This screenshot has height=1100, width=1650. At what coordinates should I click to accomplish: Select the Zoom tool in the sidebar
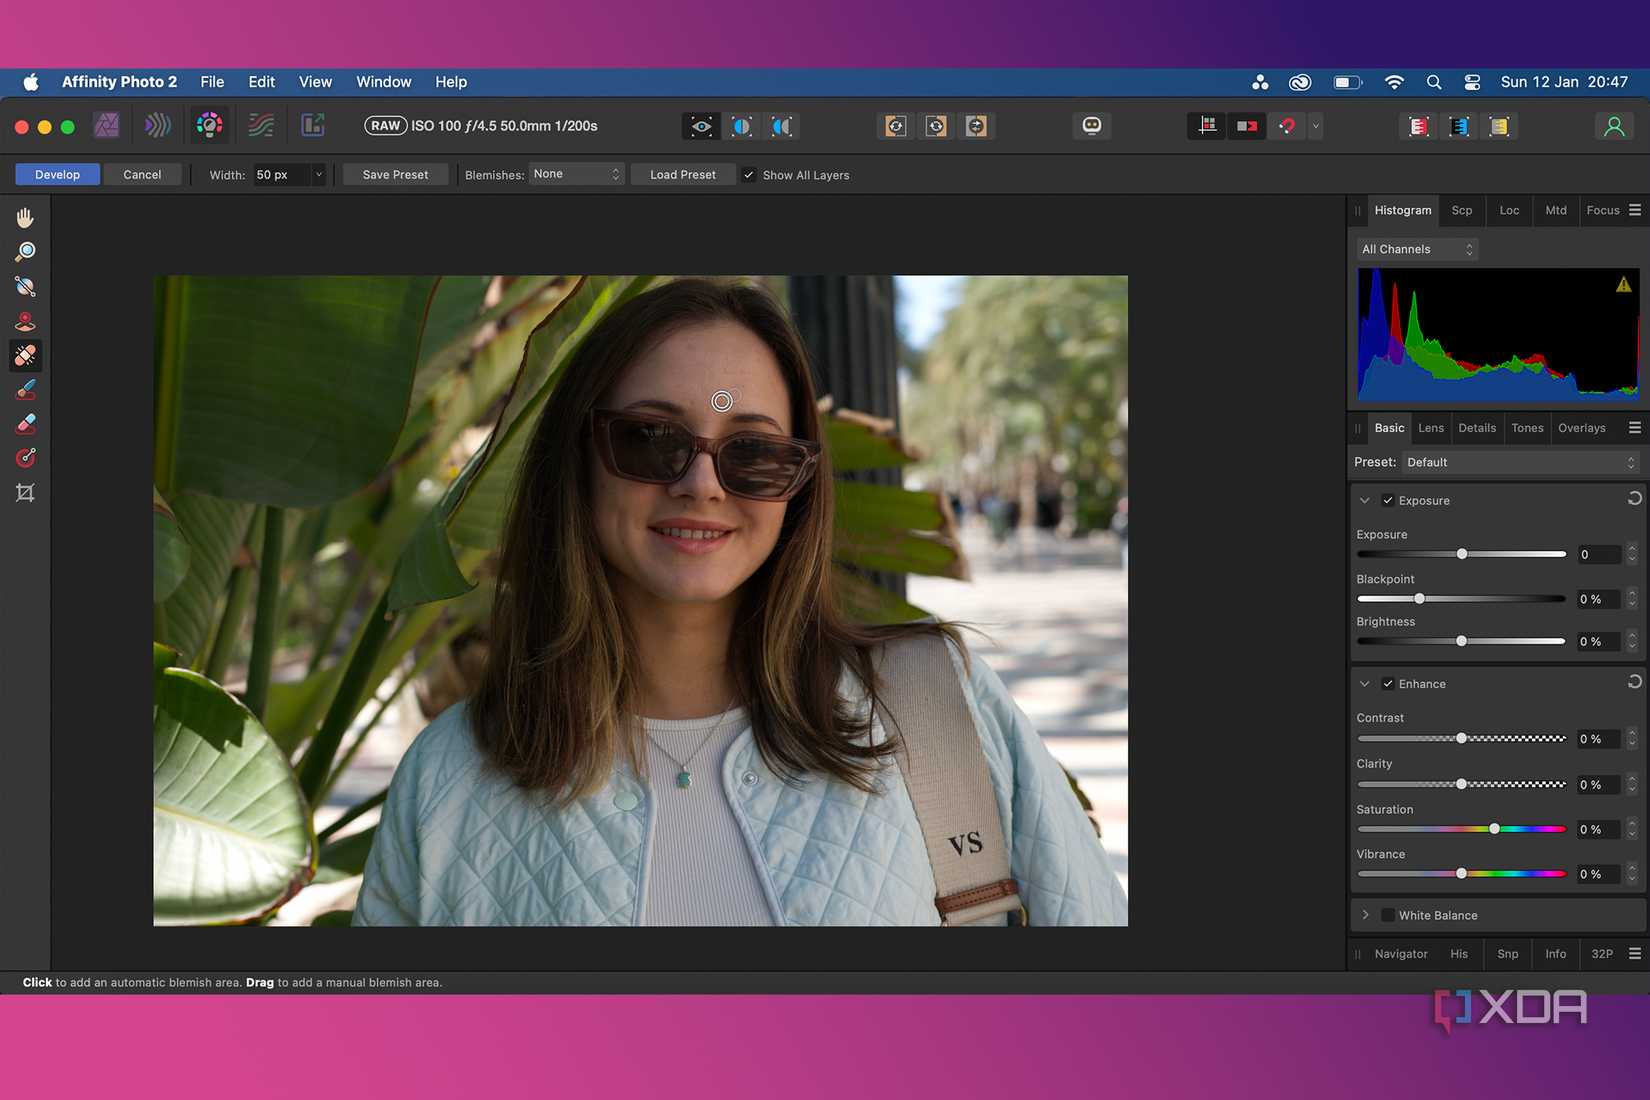[25, 251]
